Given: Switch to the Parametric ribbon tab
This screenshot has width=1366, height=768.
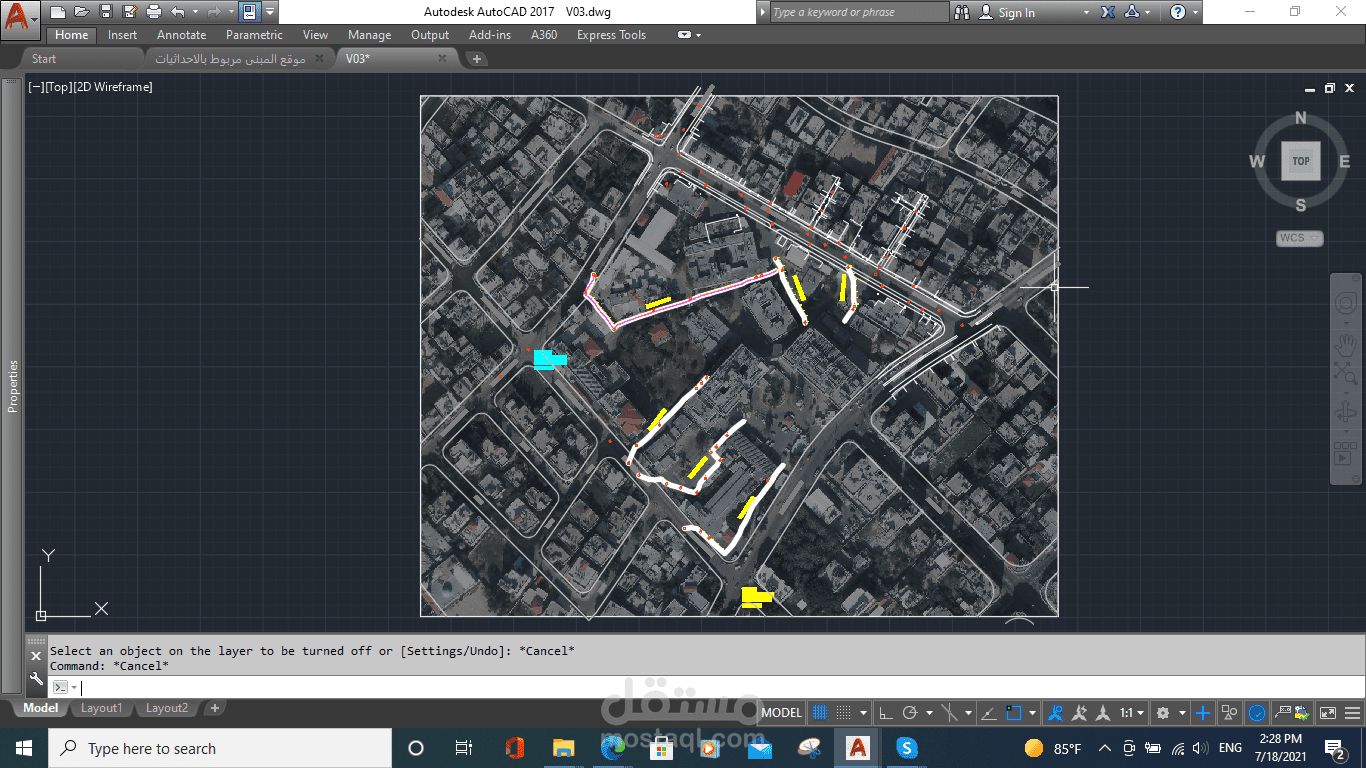Looking at the screenshot, I should [254, 35].
